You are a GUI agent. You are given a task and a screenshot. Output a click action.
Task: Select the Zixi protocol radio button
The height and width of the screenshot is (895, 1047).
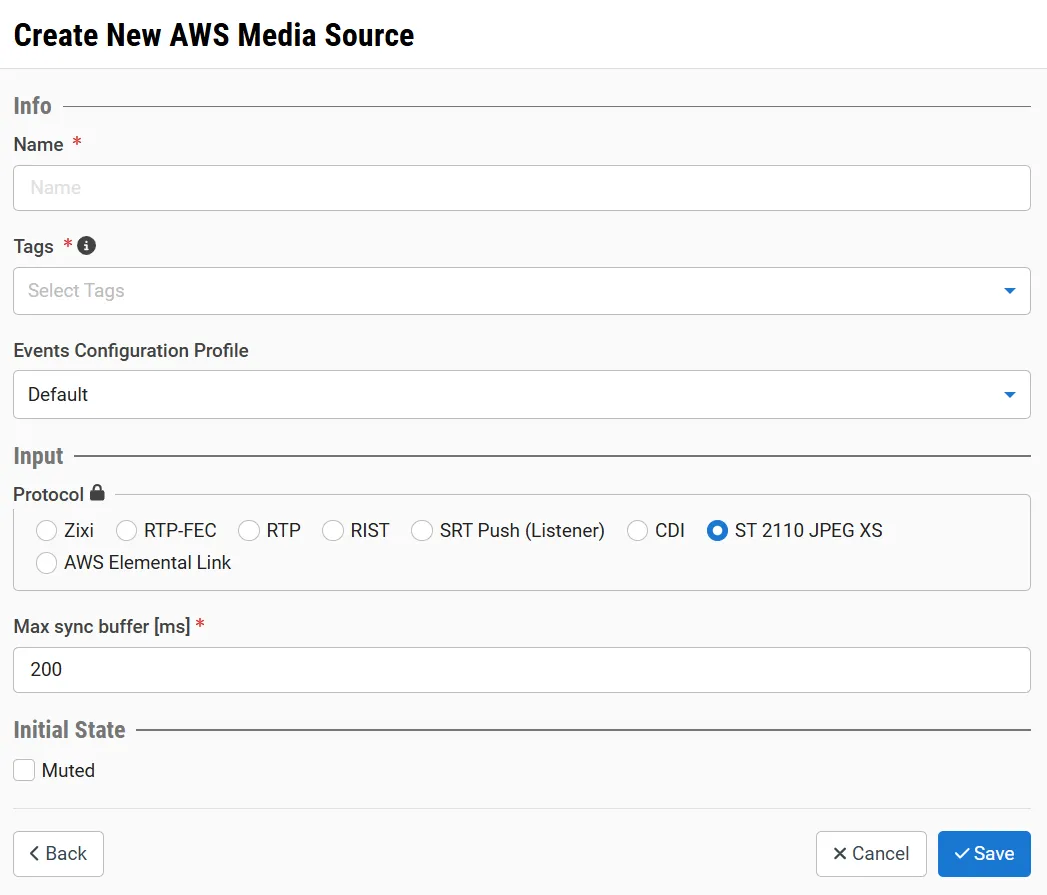[x=46, y=530]
